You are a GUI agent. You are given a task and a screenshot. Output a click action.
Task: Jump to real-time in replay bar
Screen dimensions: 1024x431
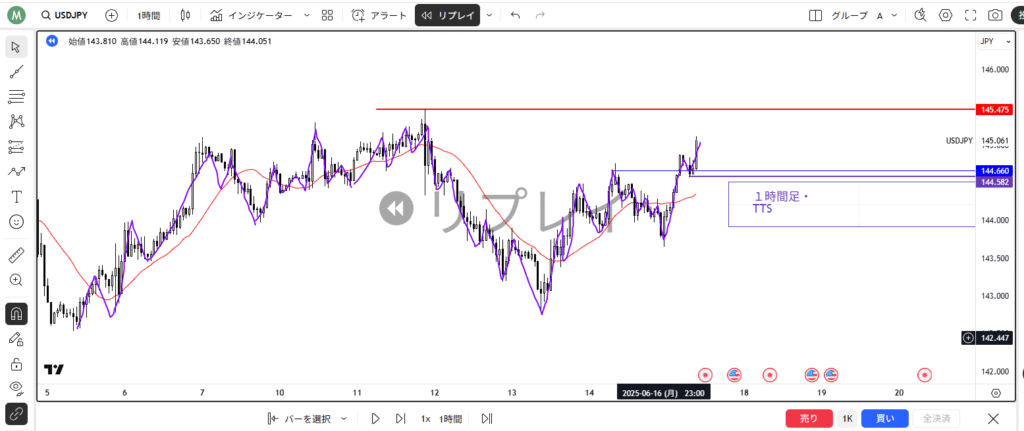point(487,419)
